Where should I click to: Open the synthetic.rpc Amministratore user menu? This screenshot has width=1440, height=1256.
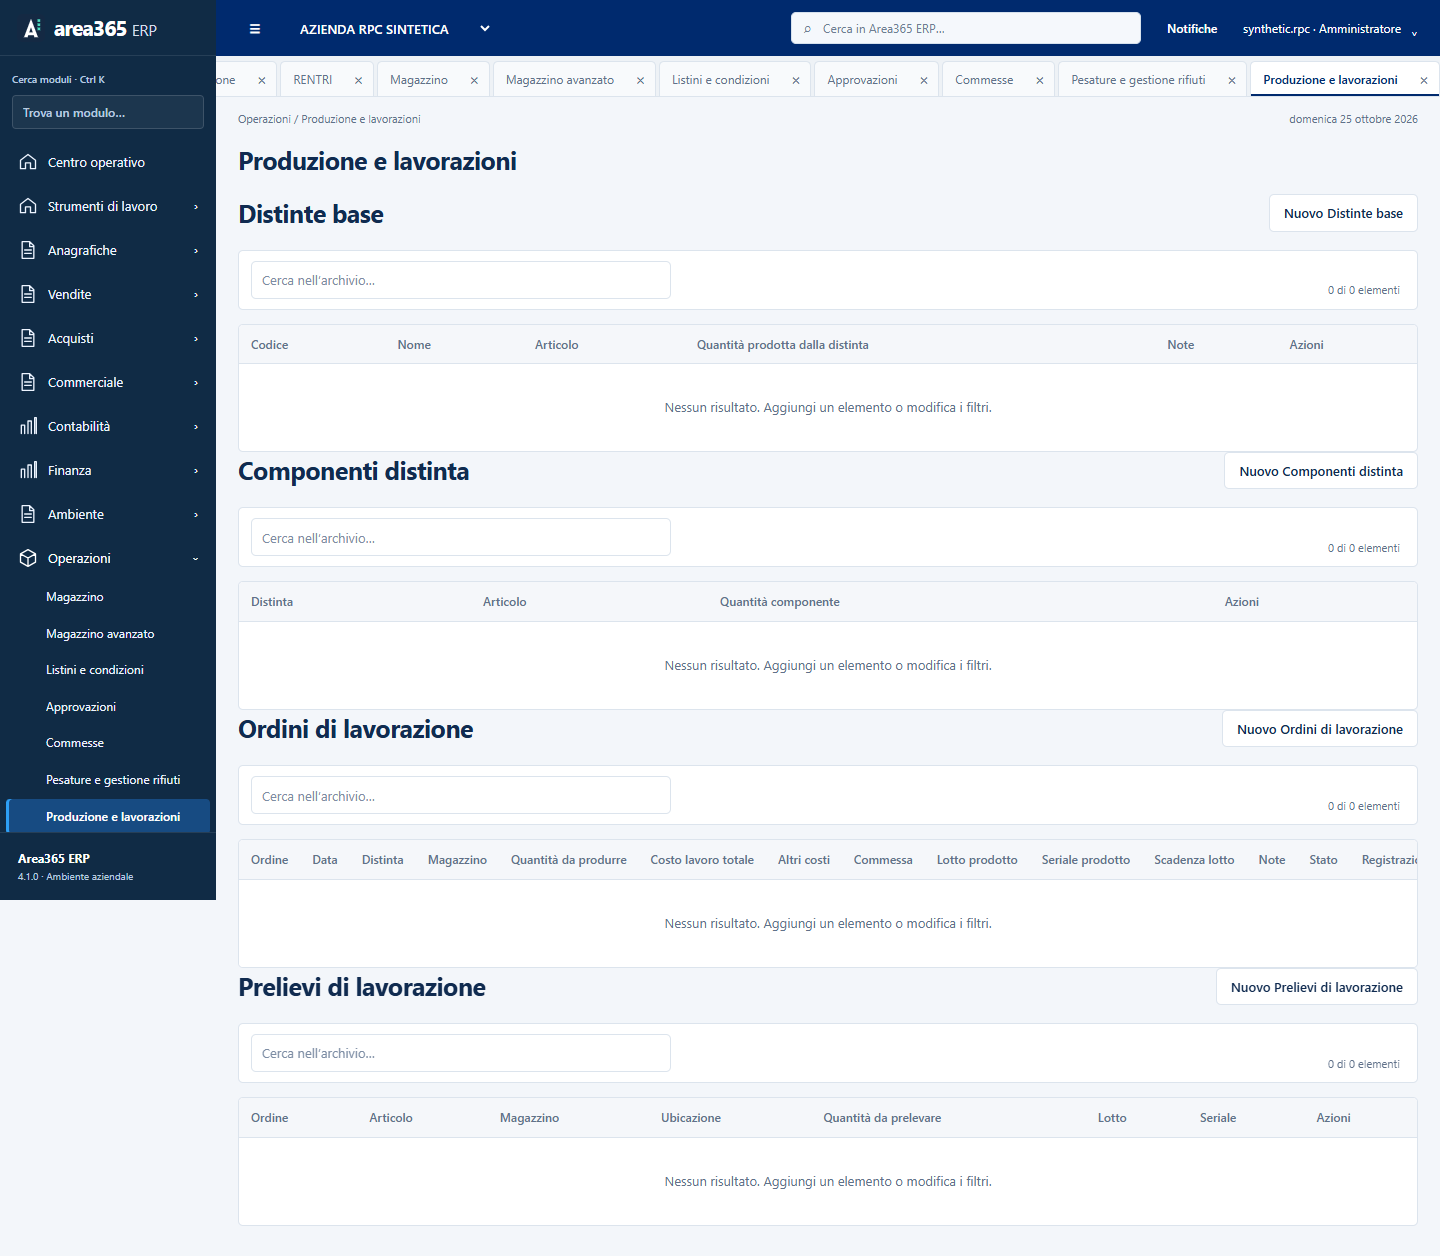click(1330, 29)
